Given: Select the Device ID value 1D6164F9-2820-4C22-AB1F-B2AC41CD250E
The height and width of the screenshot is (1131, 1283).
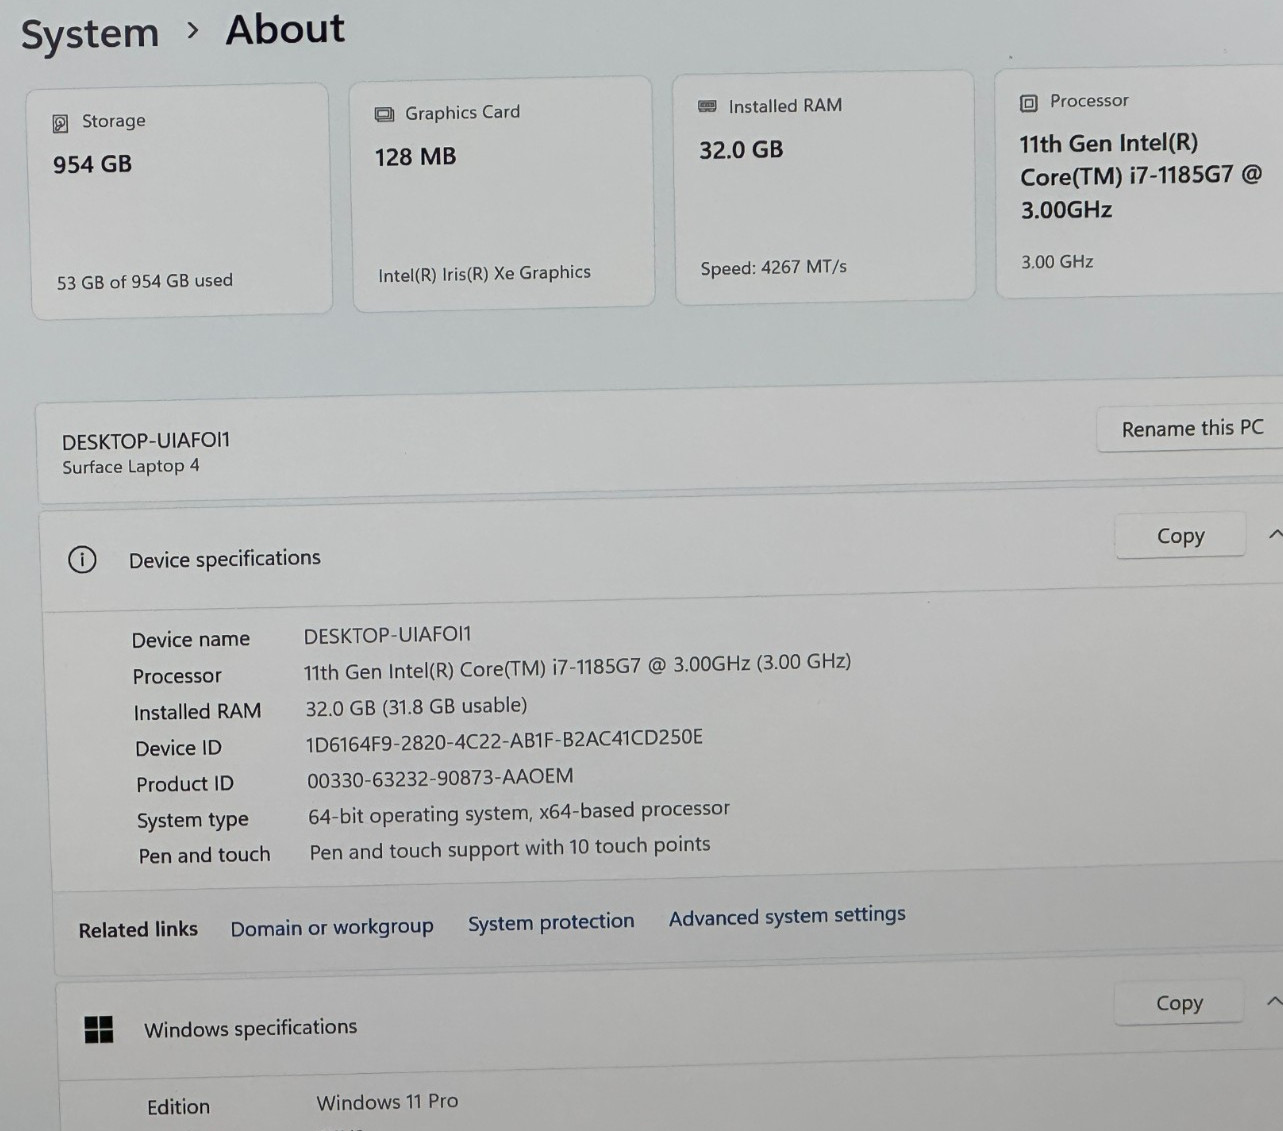Looking at the screenshot, I should (504, 740).
